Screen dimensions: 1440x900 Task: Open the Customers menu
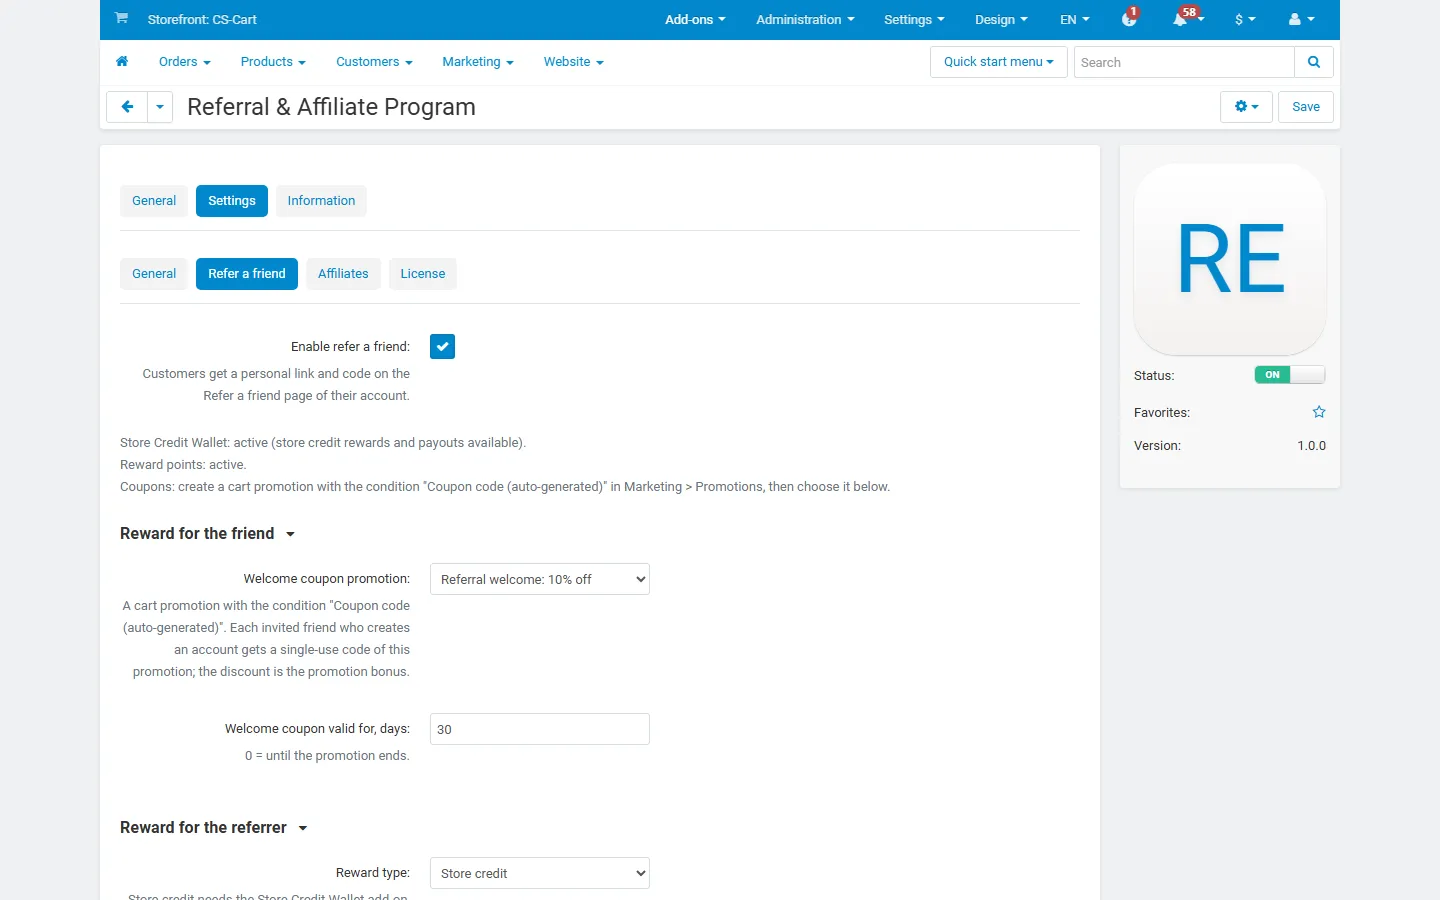point(374,62)
